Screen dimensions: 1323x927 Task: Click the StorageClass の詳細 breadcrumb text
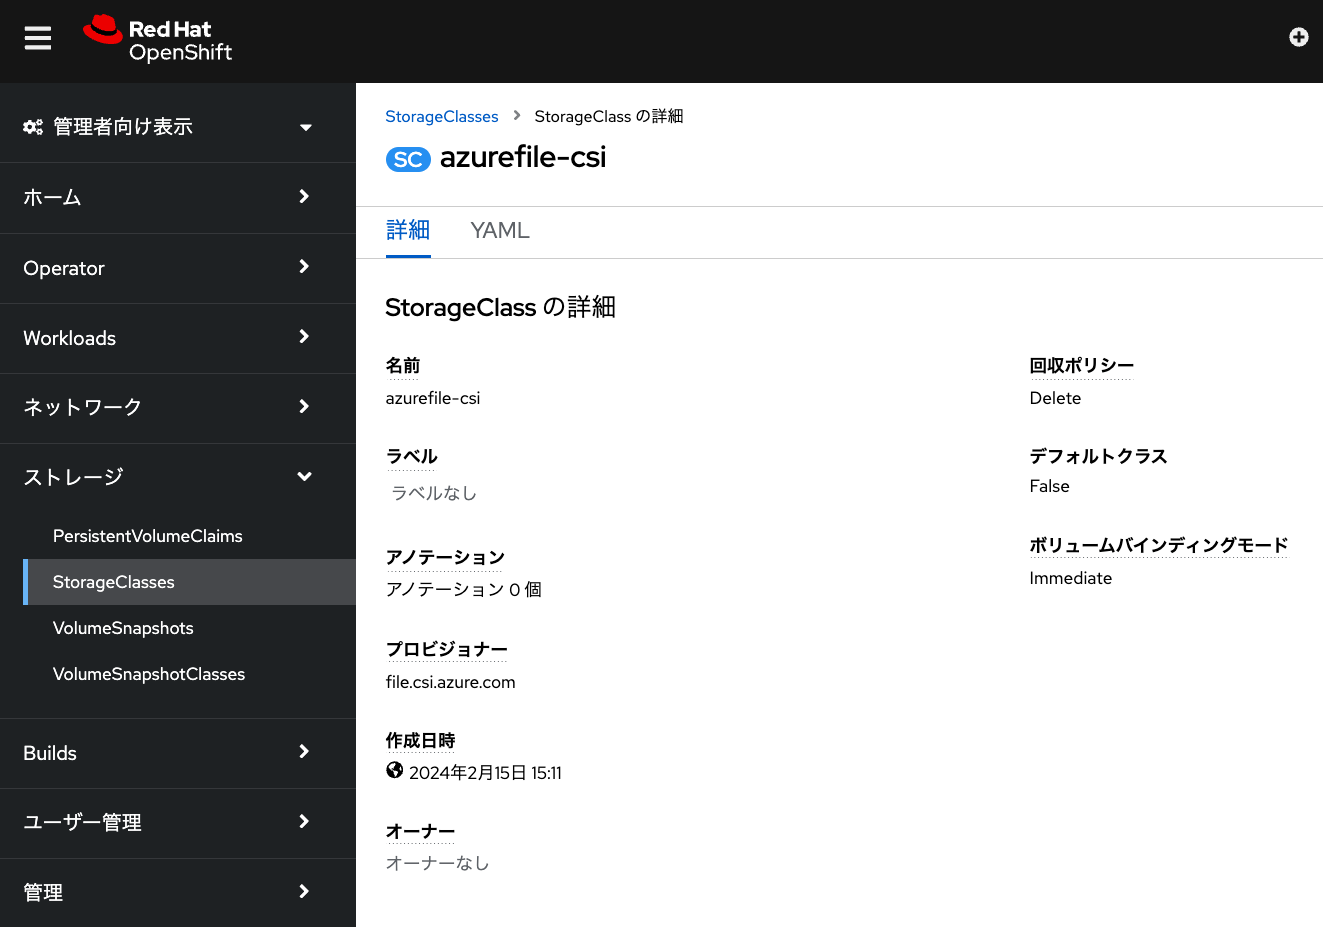click(x=609, y=117)
